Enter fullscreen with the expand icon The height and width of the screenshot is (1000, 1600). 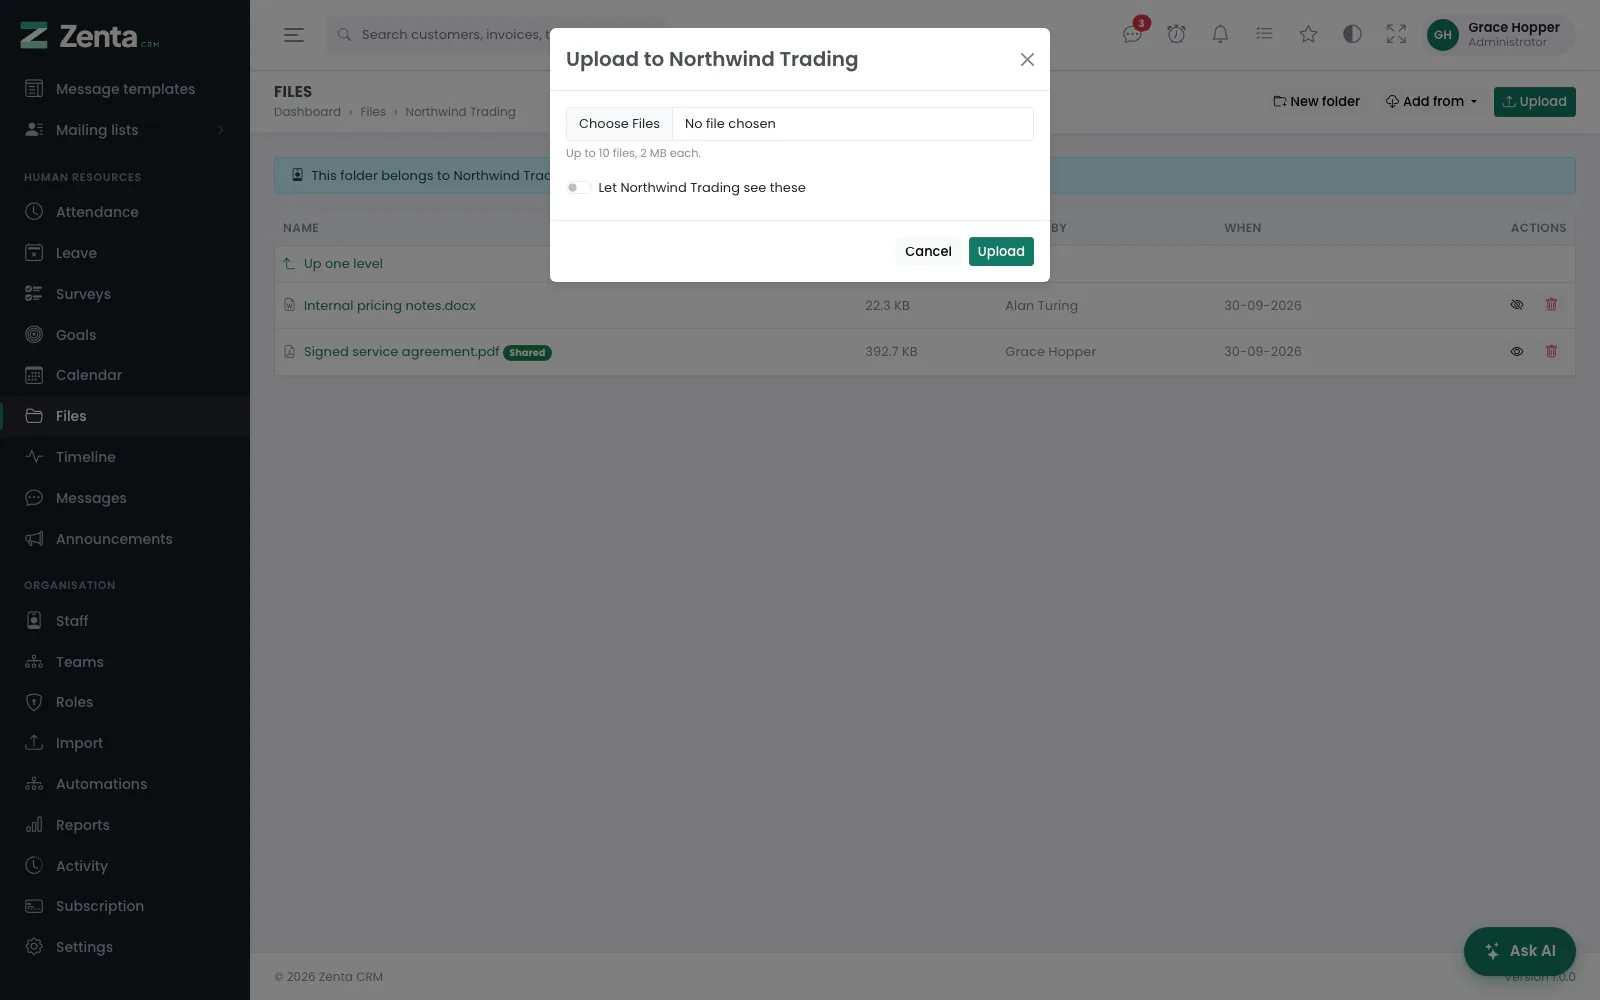pyautogui.click(x=1396, y=34)
